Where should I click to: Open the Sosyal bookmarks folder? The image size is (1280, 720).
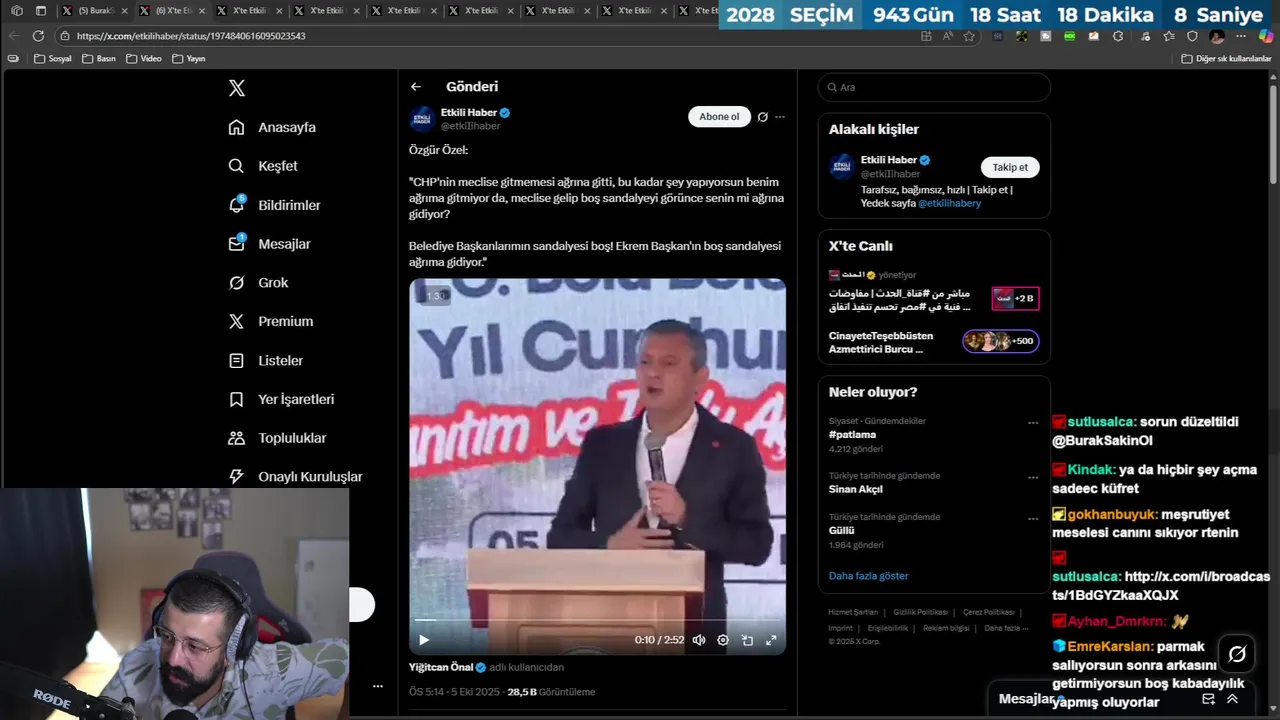click(x=53, y=59)
